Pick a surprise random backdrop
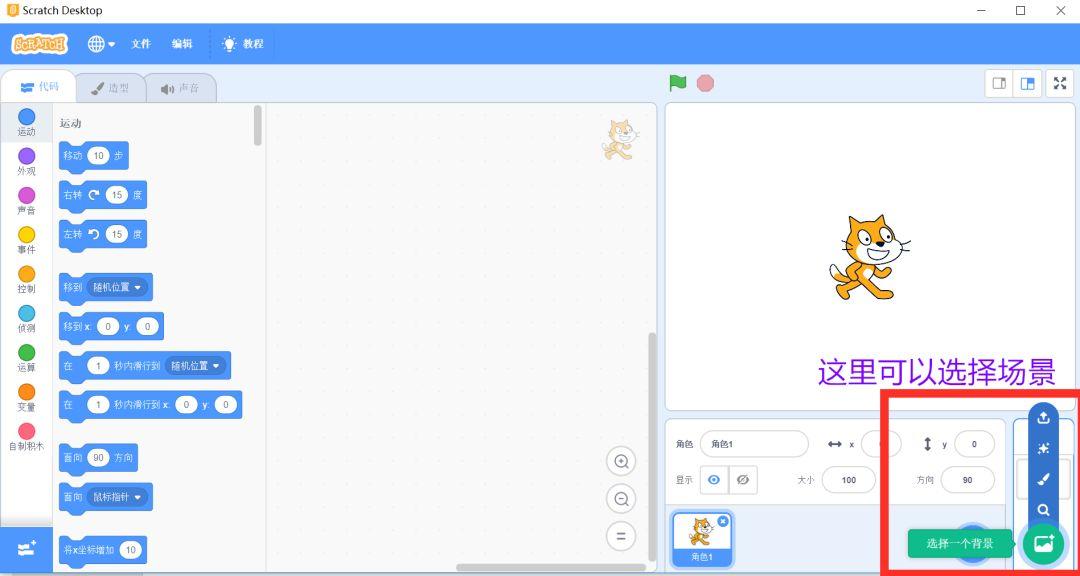Screen dimensions: 1080x576 (x=1043, y=449)
